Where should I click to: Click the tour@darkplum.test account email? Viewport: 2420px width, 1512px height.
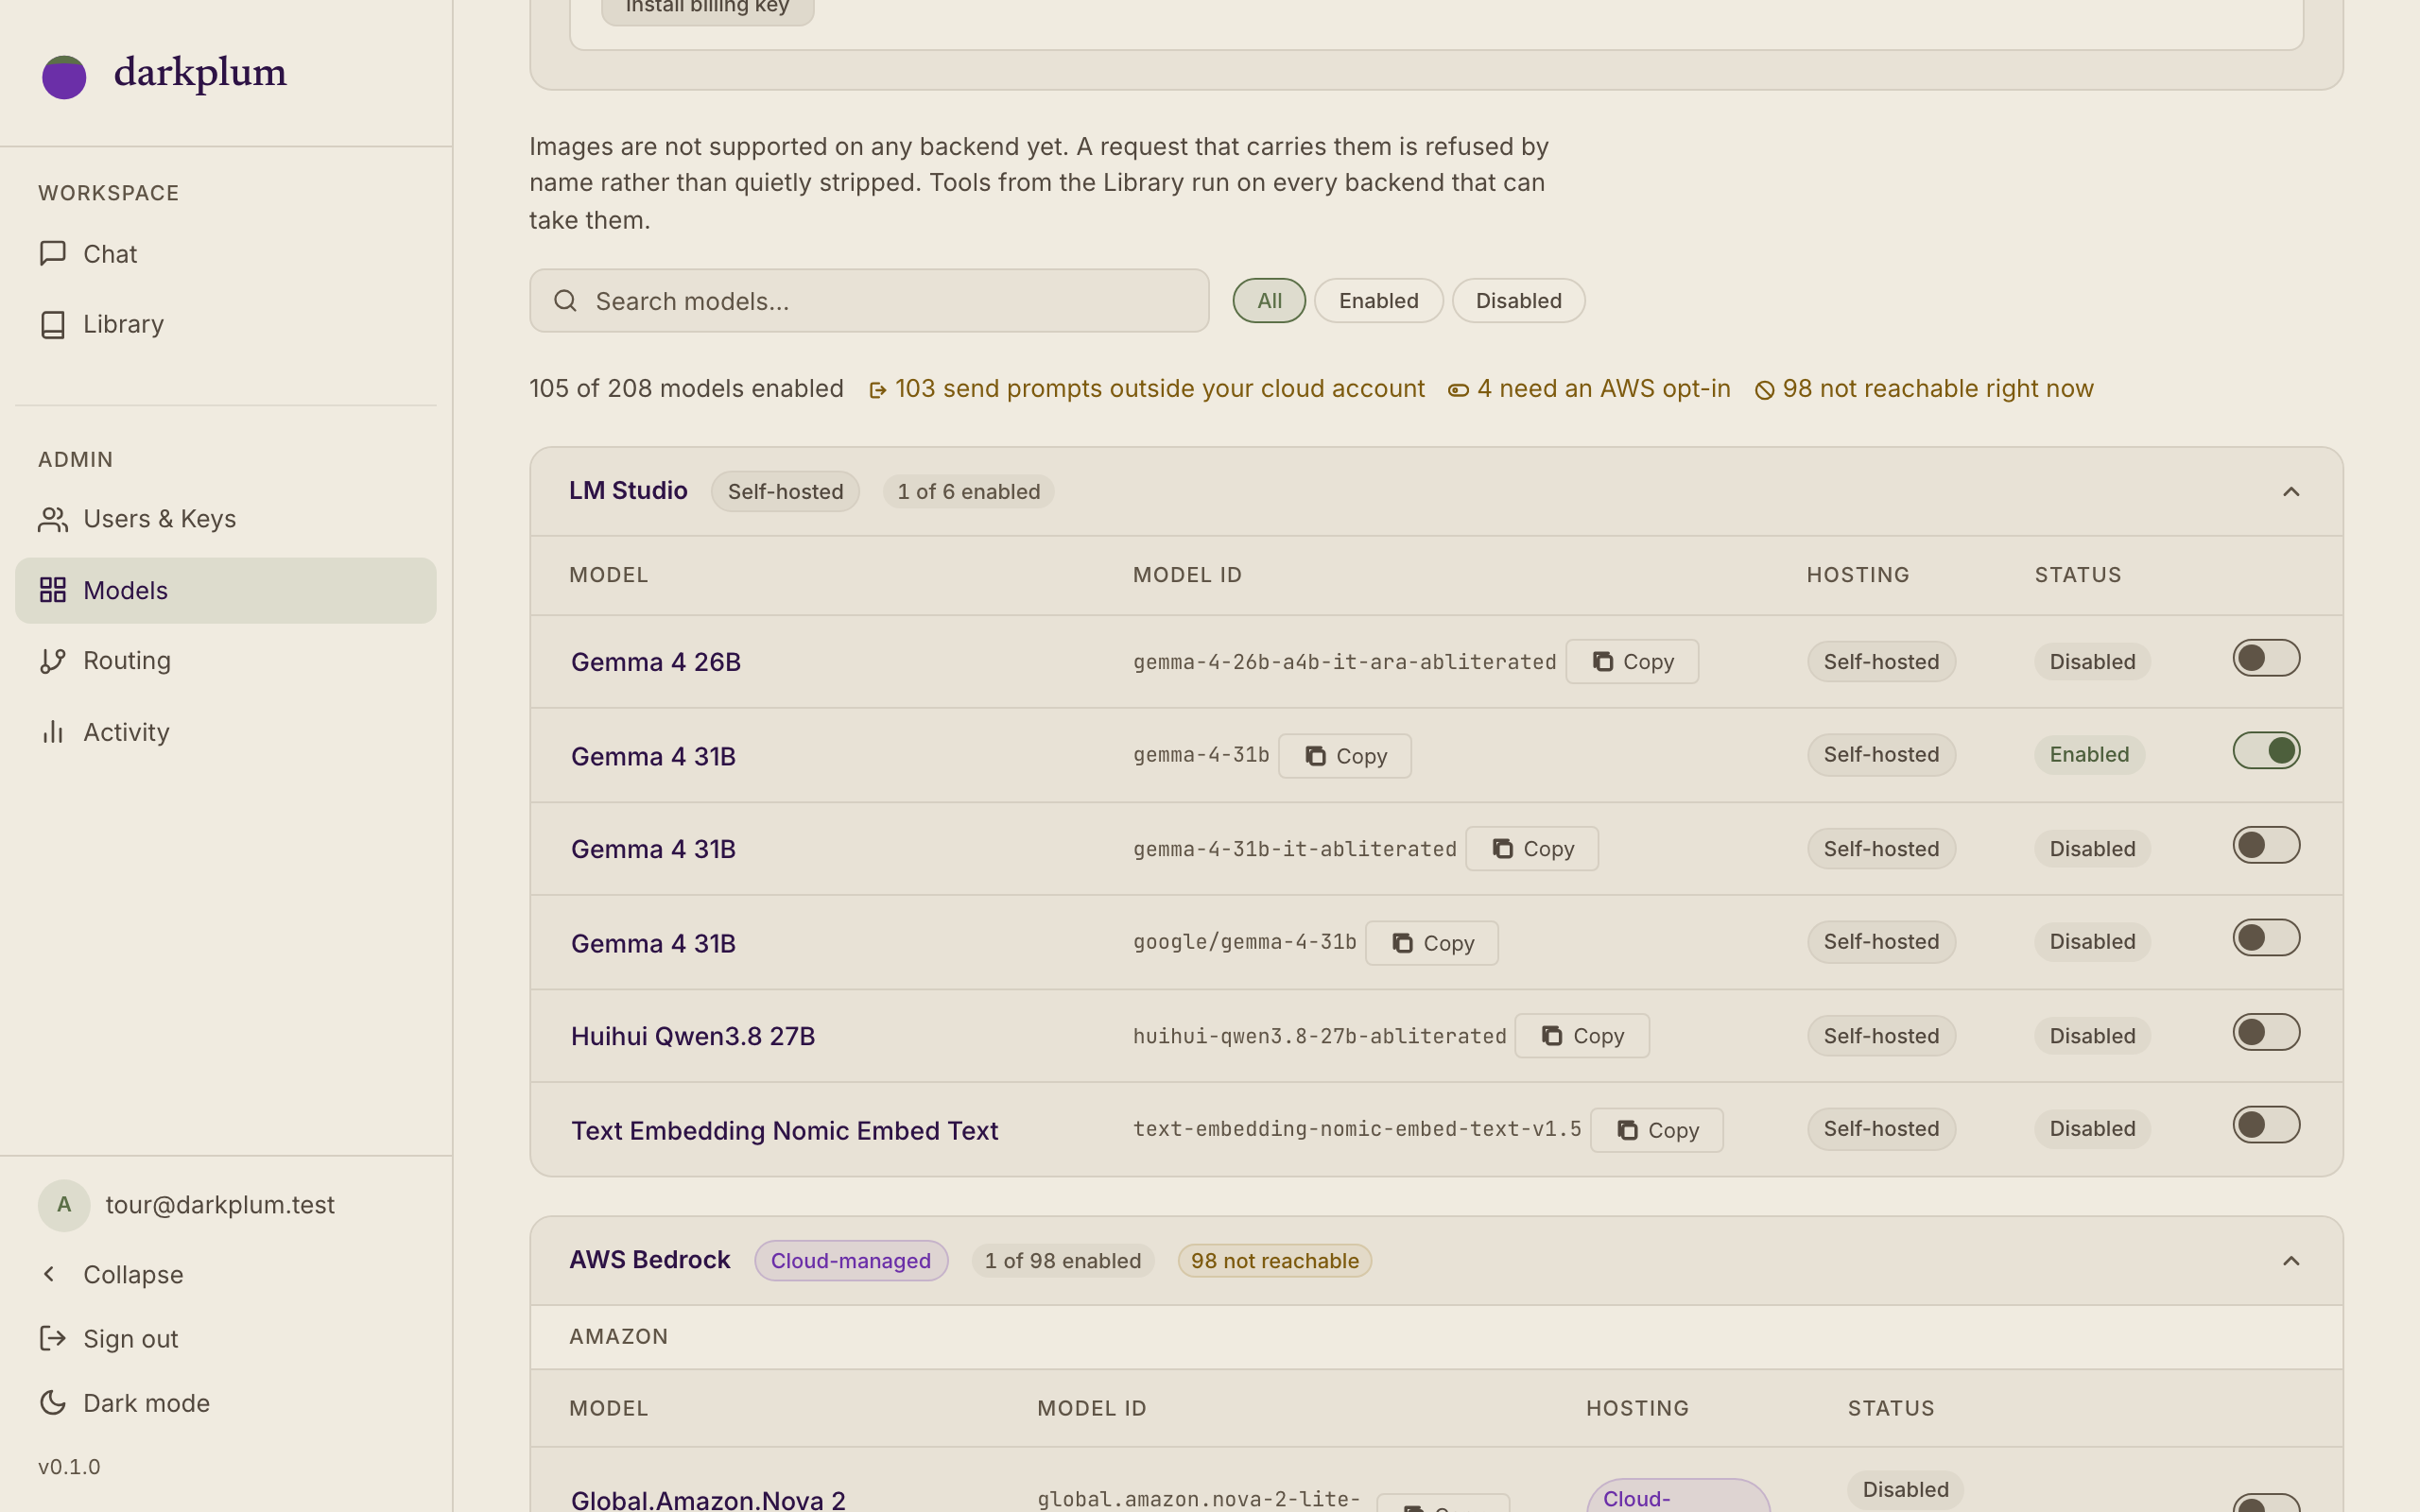click(x=220, y=1204)
